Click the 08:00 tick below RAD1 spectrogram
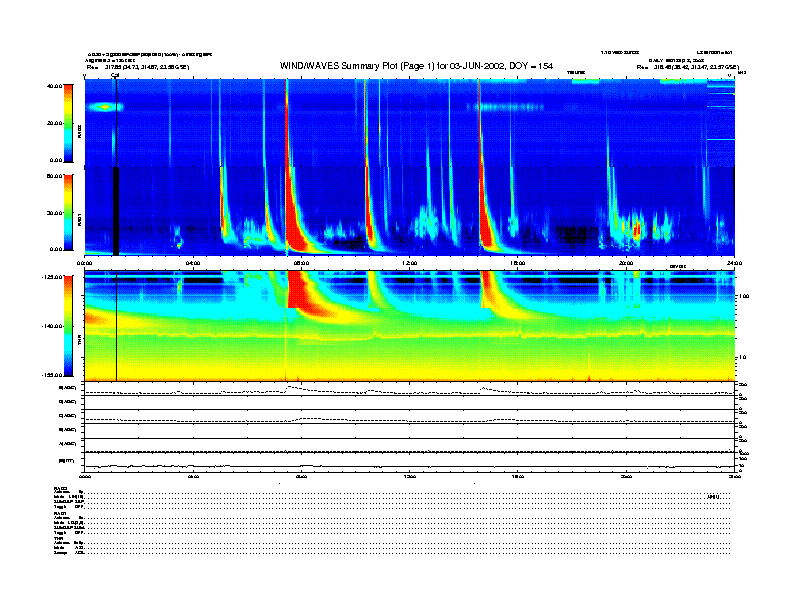The width and height of the screenshot is (792, 612). pos(301,263)
